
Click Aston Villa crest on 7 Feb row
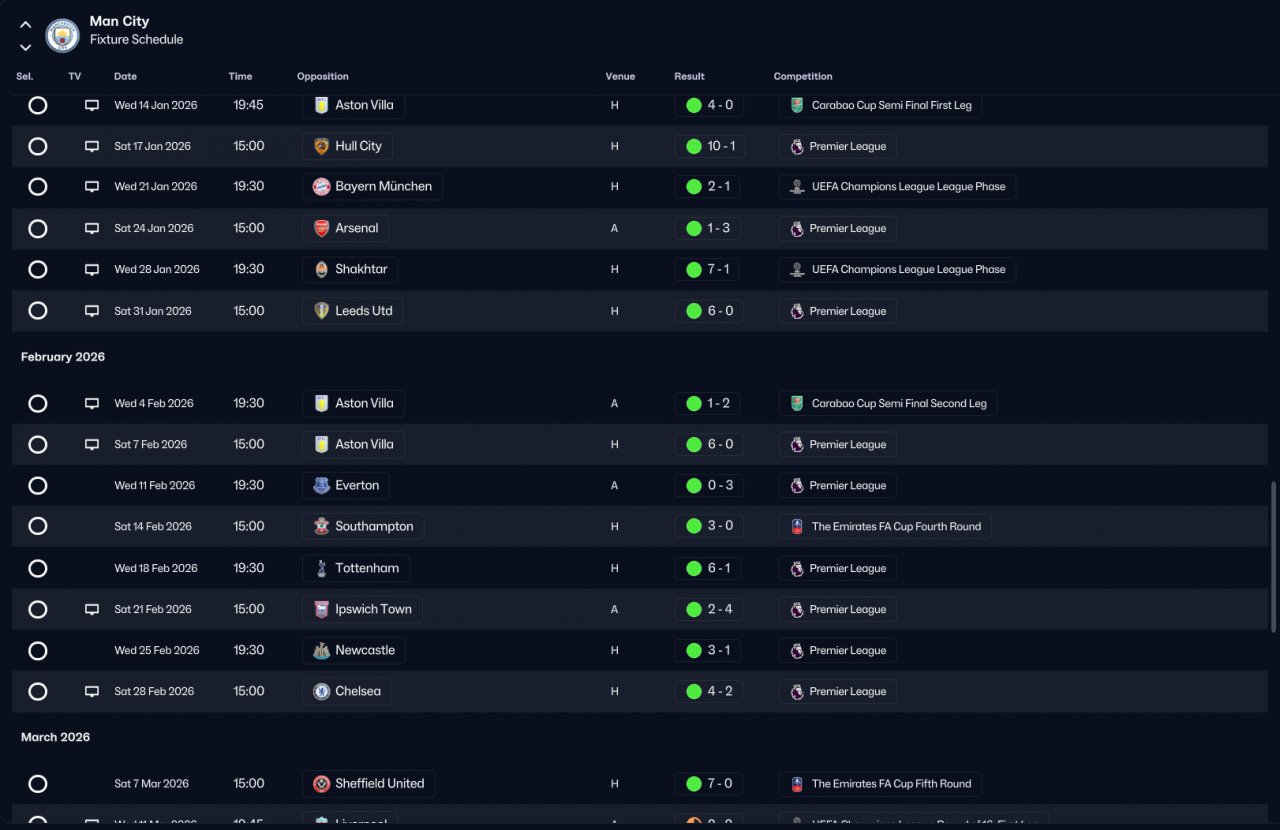(321, 444)
